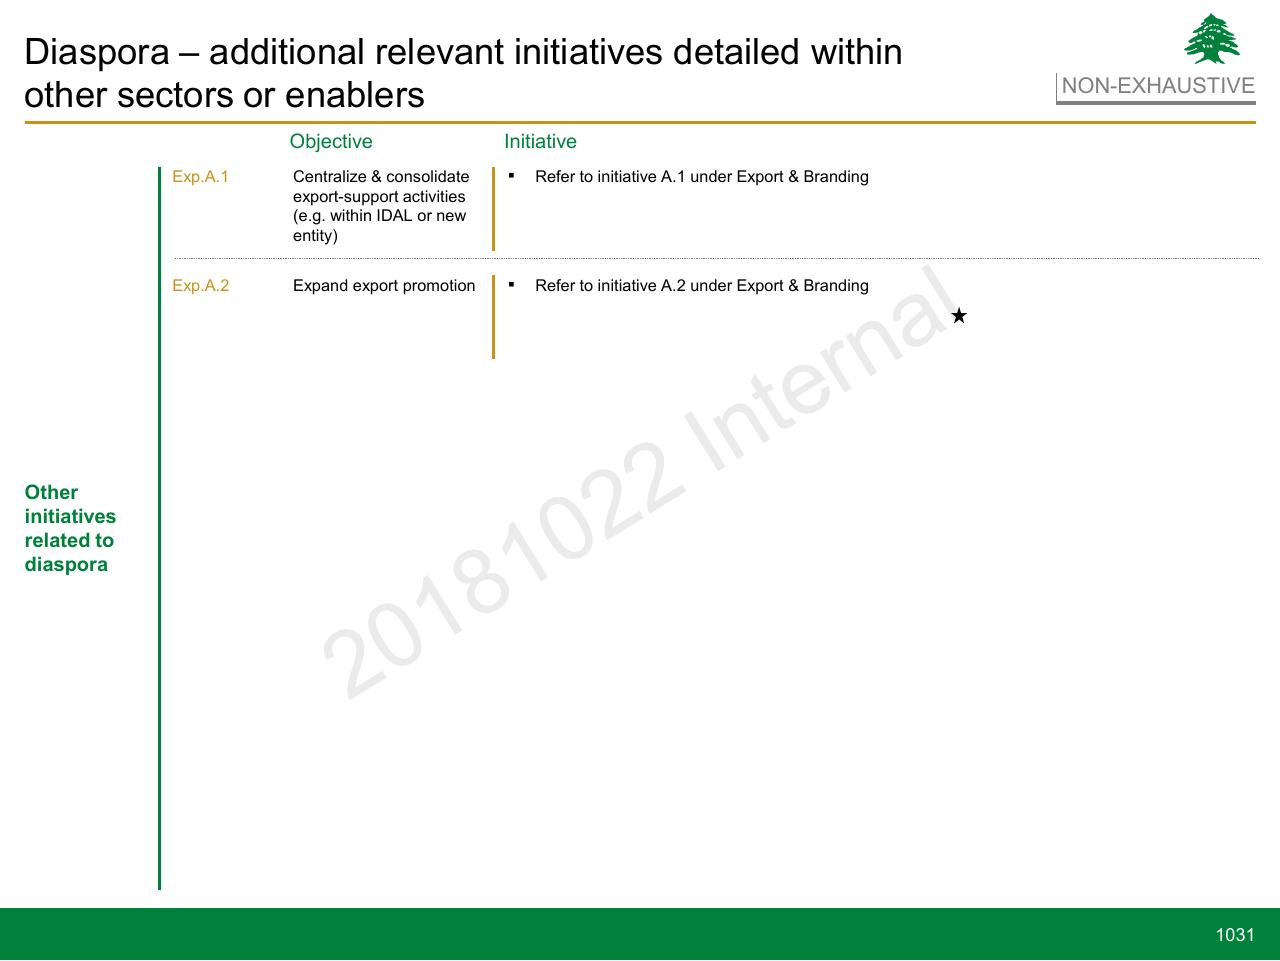Click 'Refer to initiative A.2' bullet text
The image size is (1280, 961).
pos(702,286)
